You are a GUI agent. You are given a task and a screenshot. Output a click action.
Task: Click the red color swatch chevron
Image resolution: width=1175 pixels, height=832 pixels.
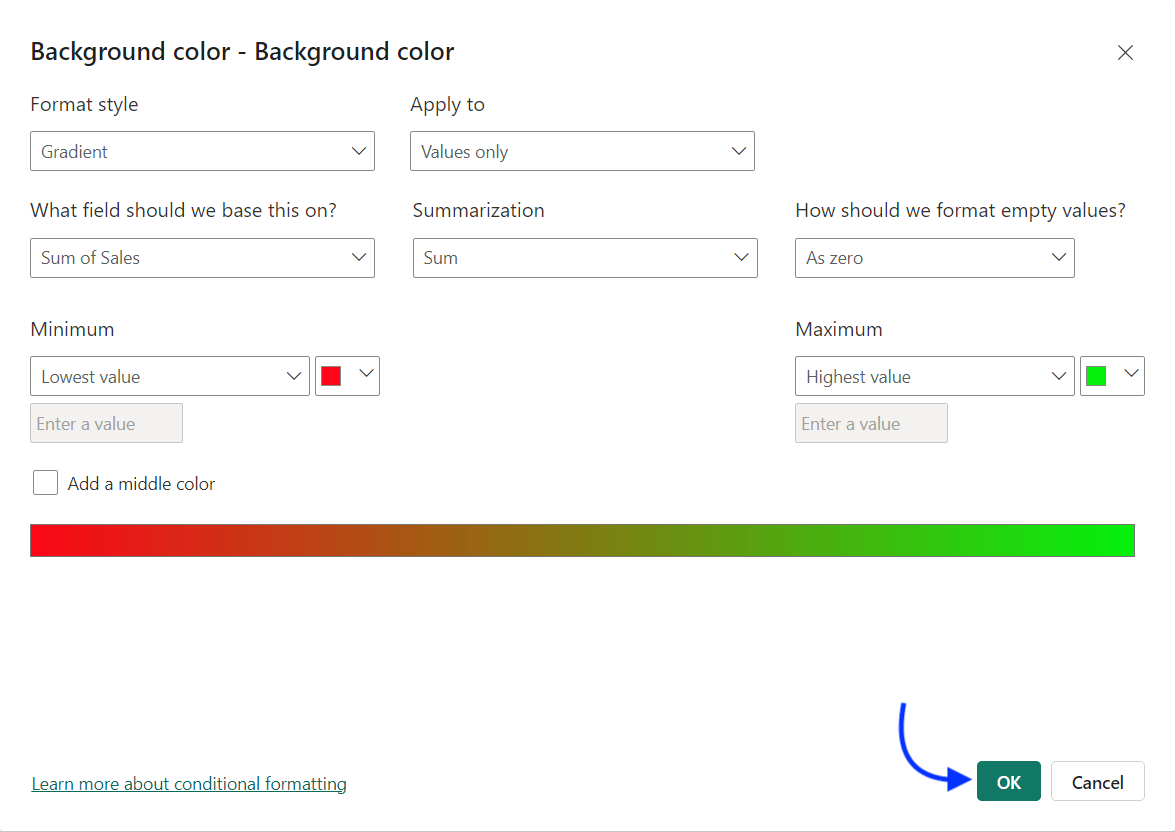[365, 376]
